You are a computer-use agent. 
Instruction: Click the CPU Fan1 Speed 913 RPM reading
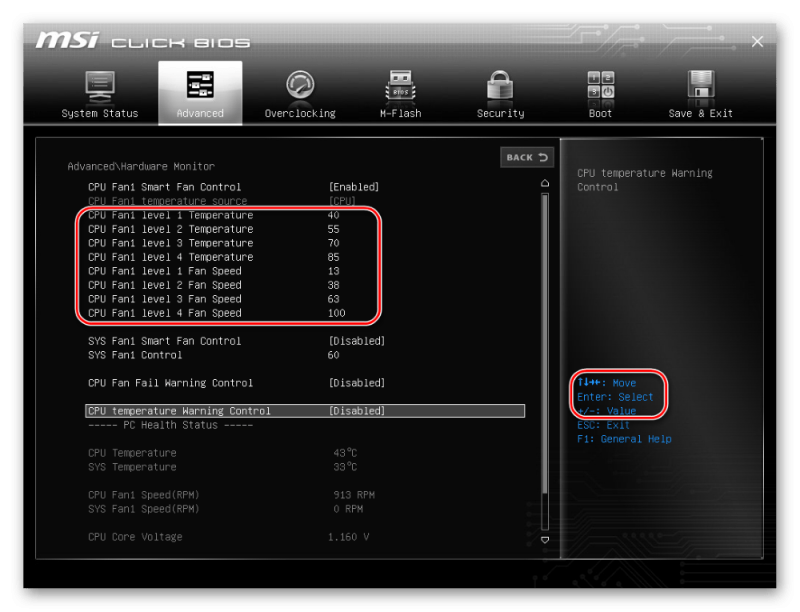point(354,495)
